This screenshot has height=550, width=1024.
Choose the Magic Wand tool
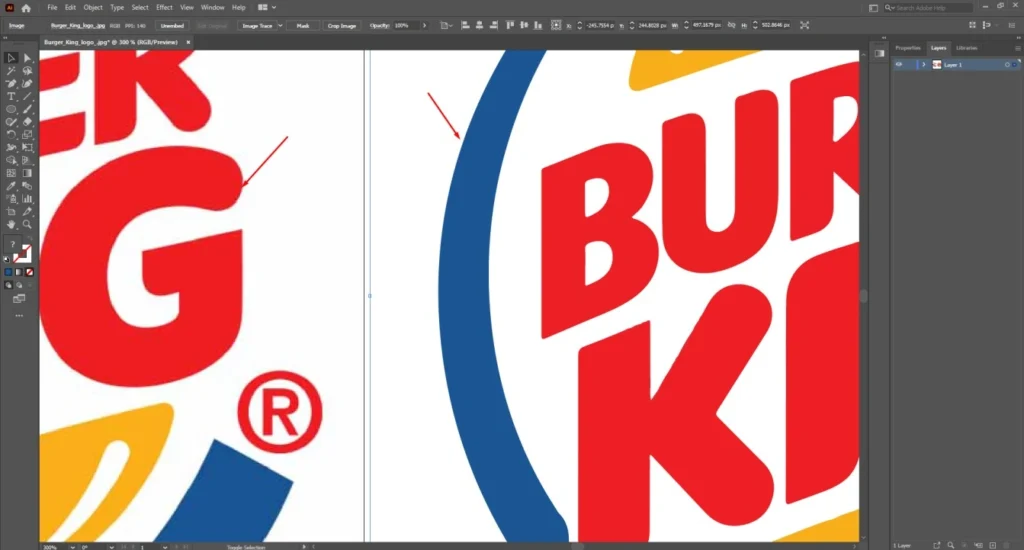click(11, 71)
